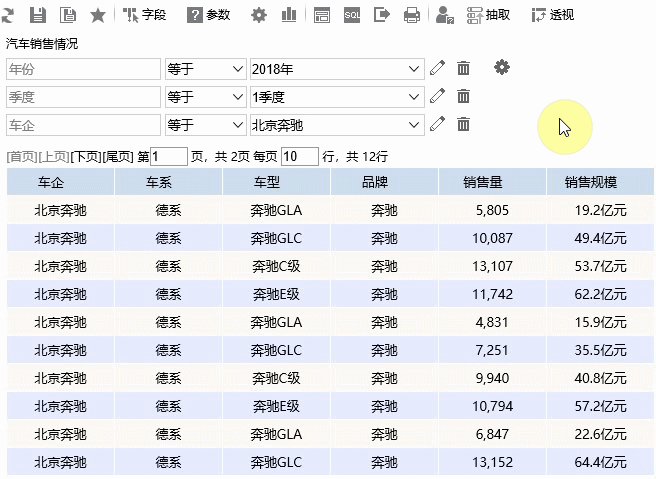Click the 13,107 sales cell
This screenshot has height=479, width=656.
[492, 266]
